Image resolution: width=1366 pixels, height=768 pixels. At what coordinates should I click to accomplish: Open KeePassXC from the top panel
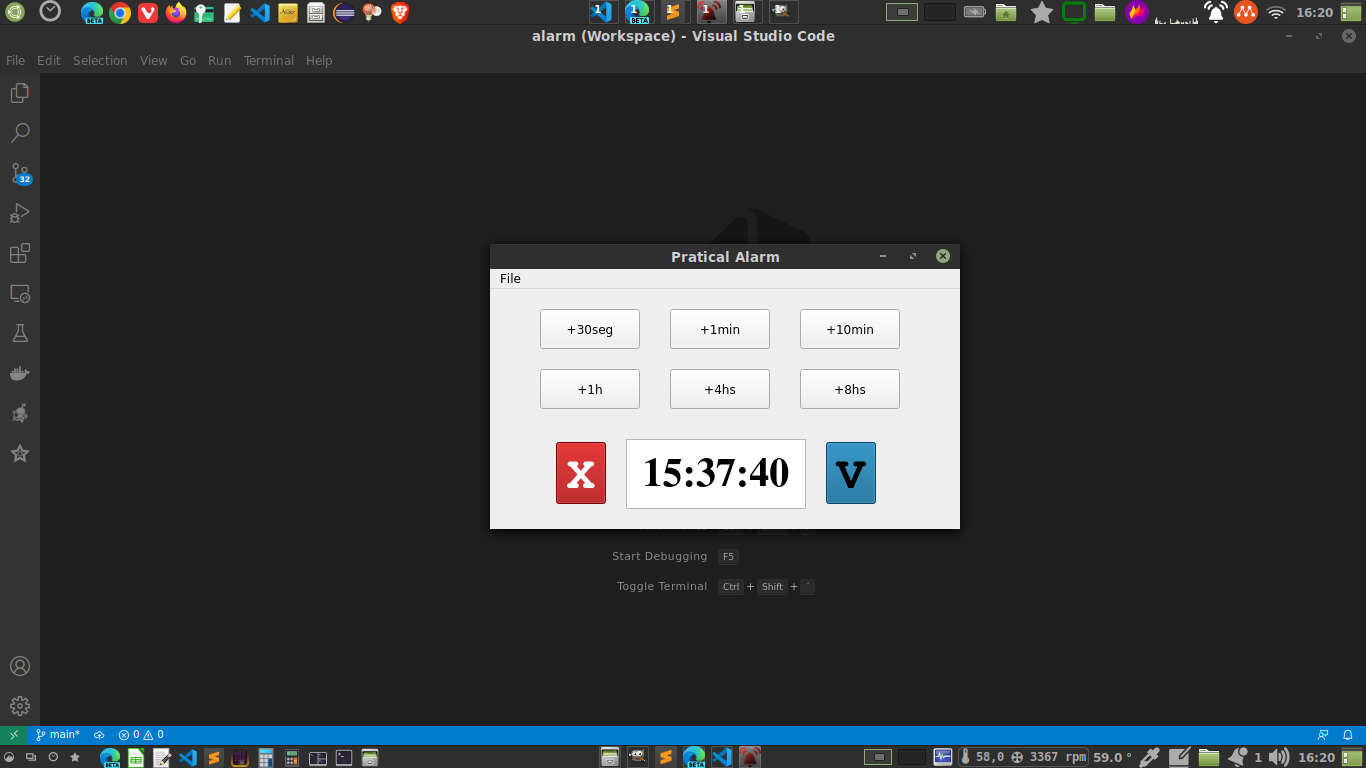(203, 13)
